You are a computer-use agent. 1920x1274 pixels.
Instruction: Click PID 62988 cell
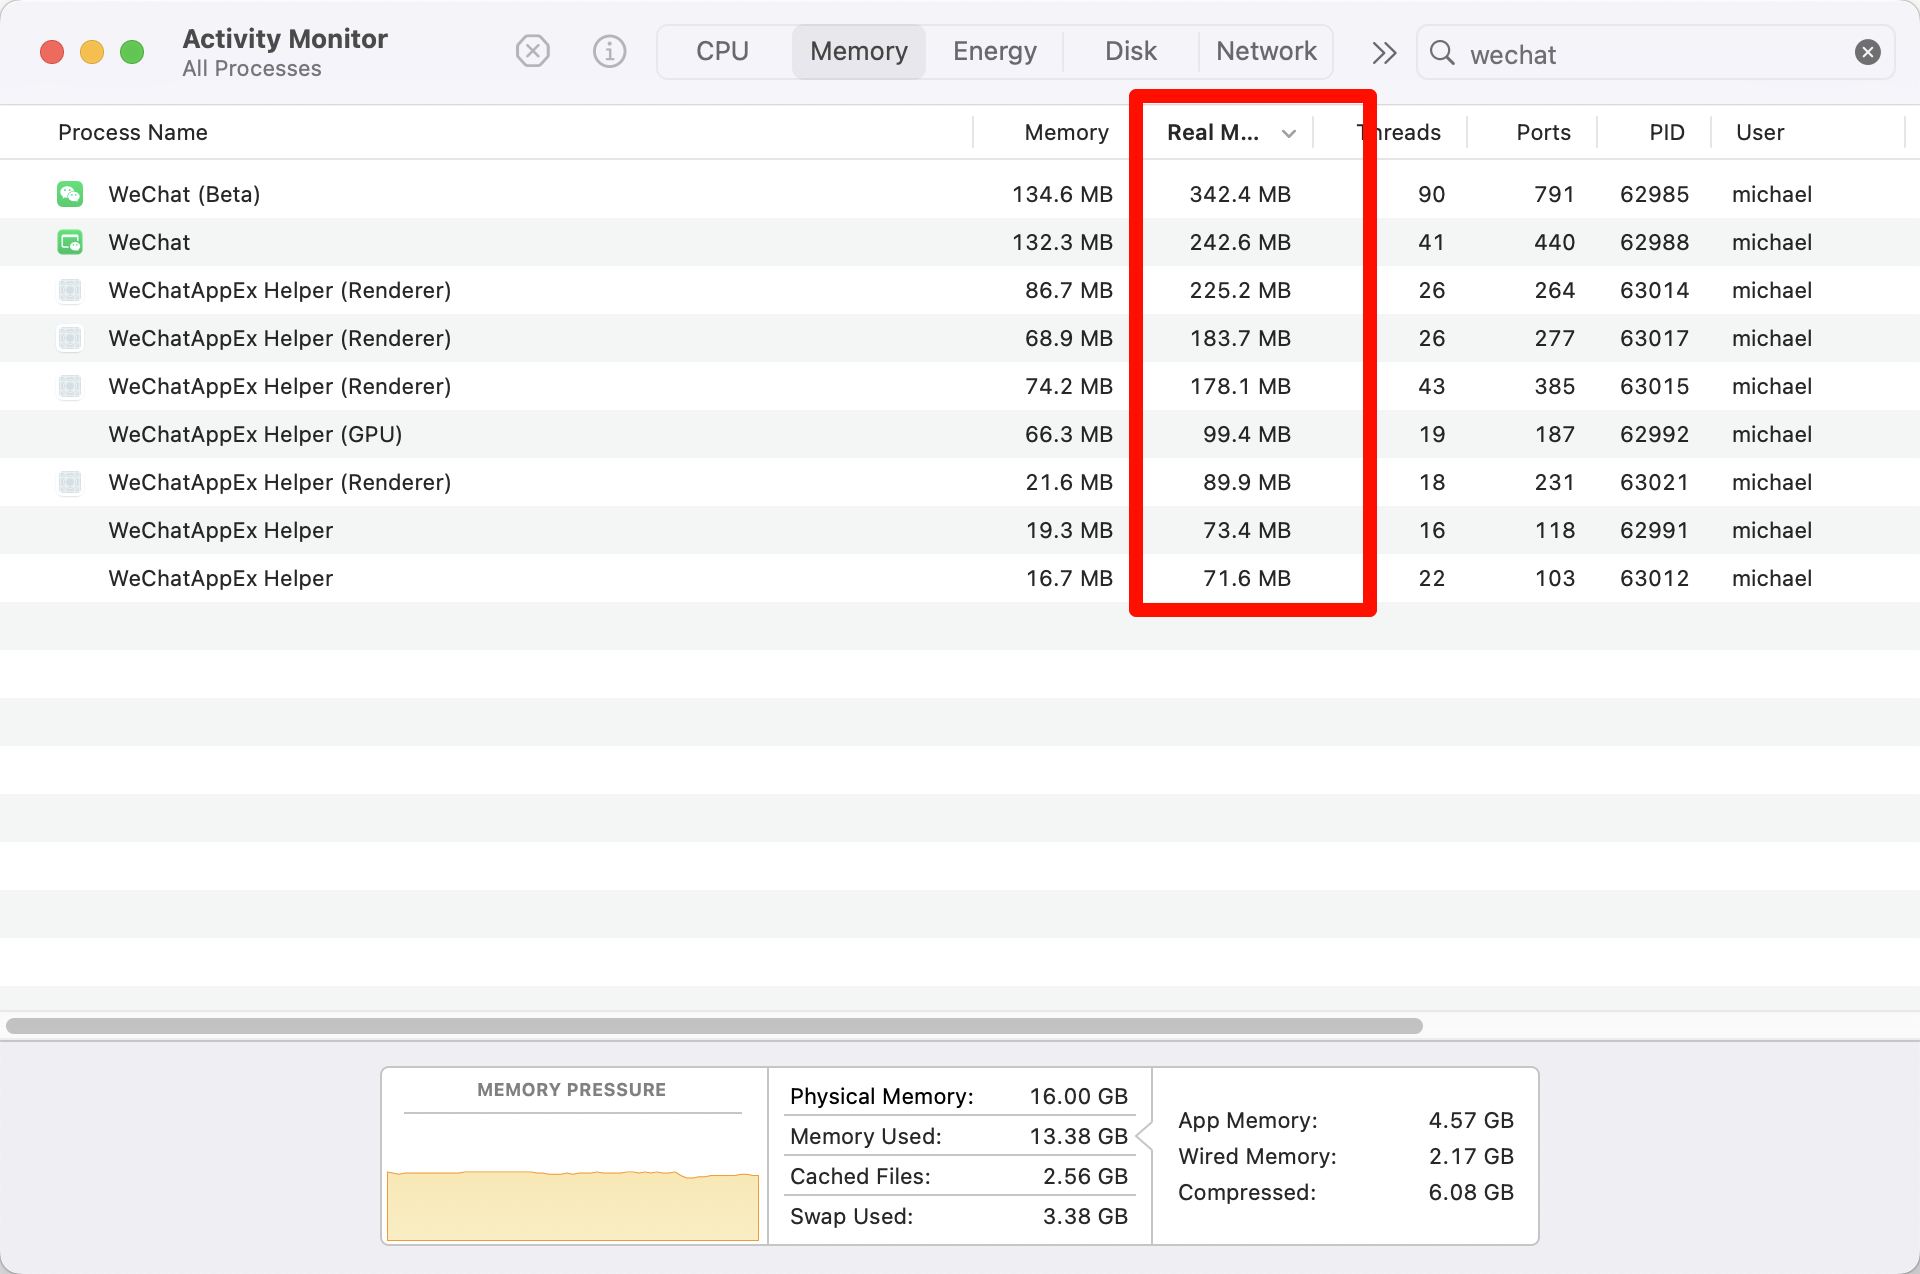(1654, 242)
